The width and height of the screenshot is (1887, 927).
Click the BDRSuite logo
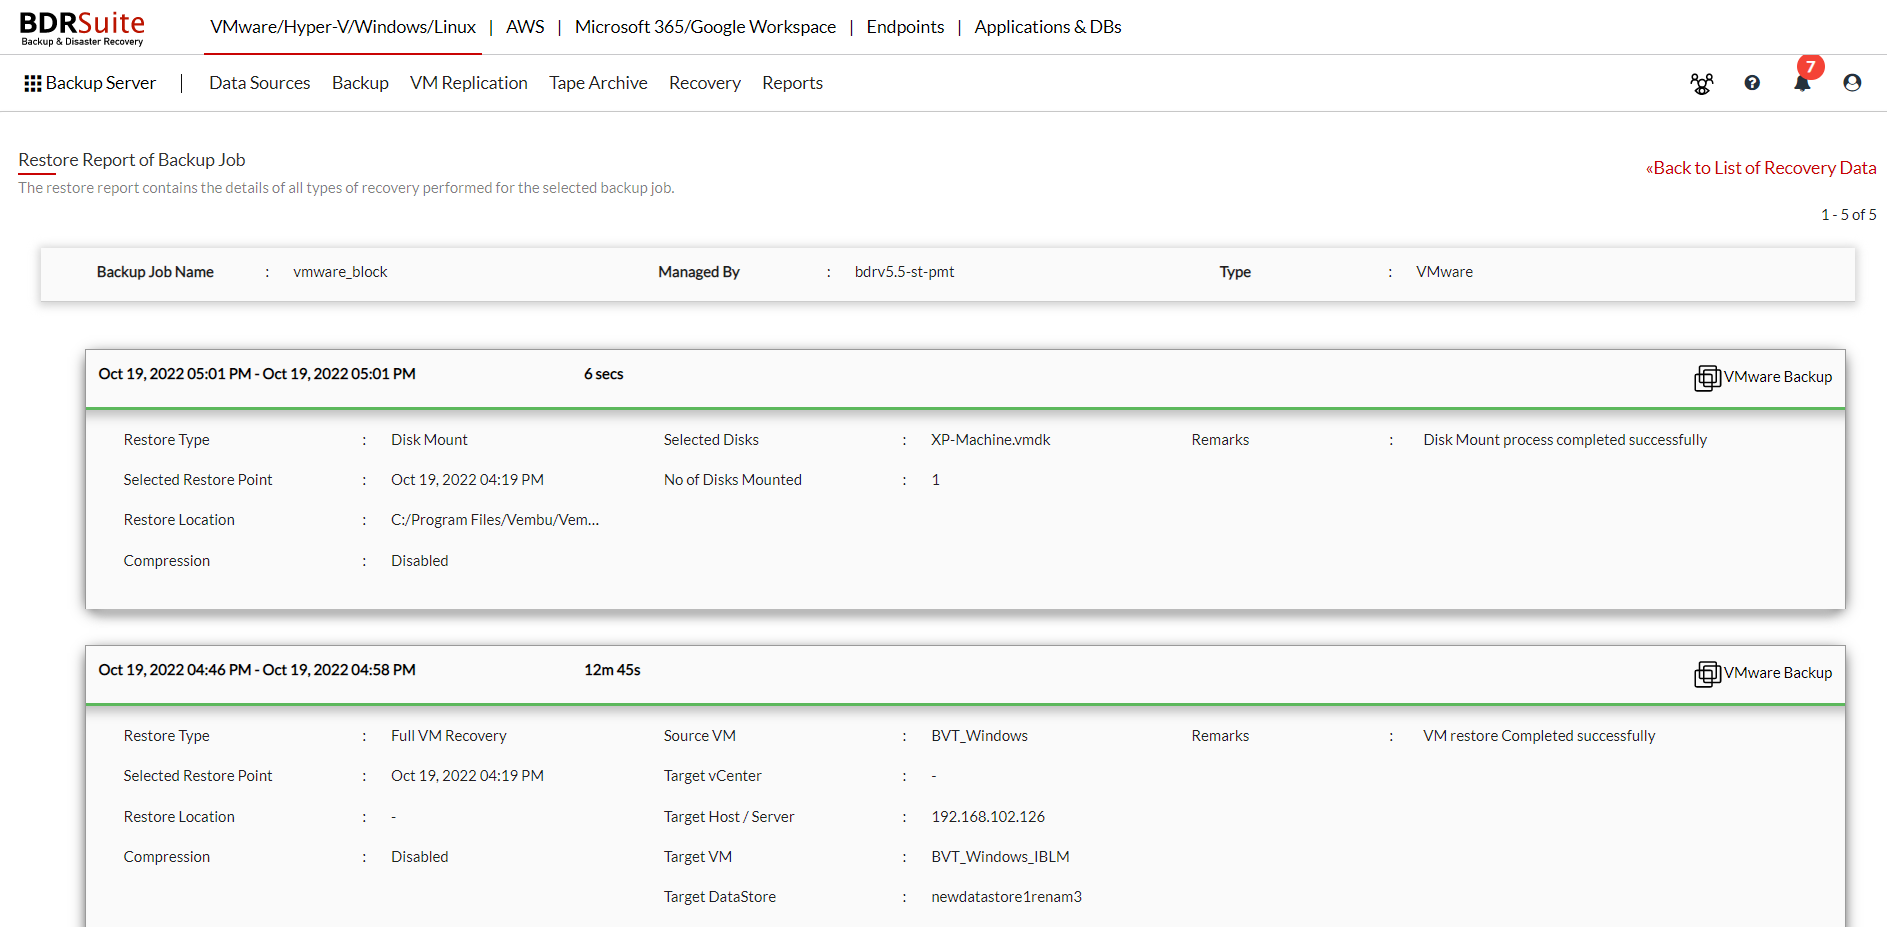tap(82, 27)
